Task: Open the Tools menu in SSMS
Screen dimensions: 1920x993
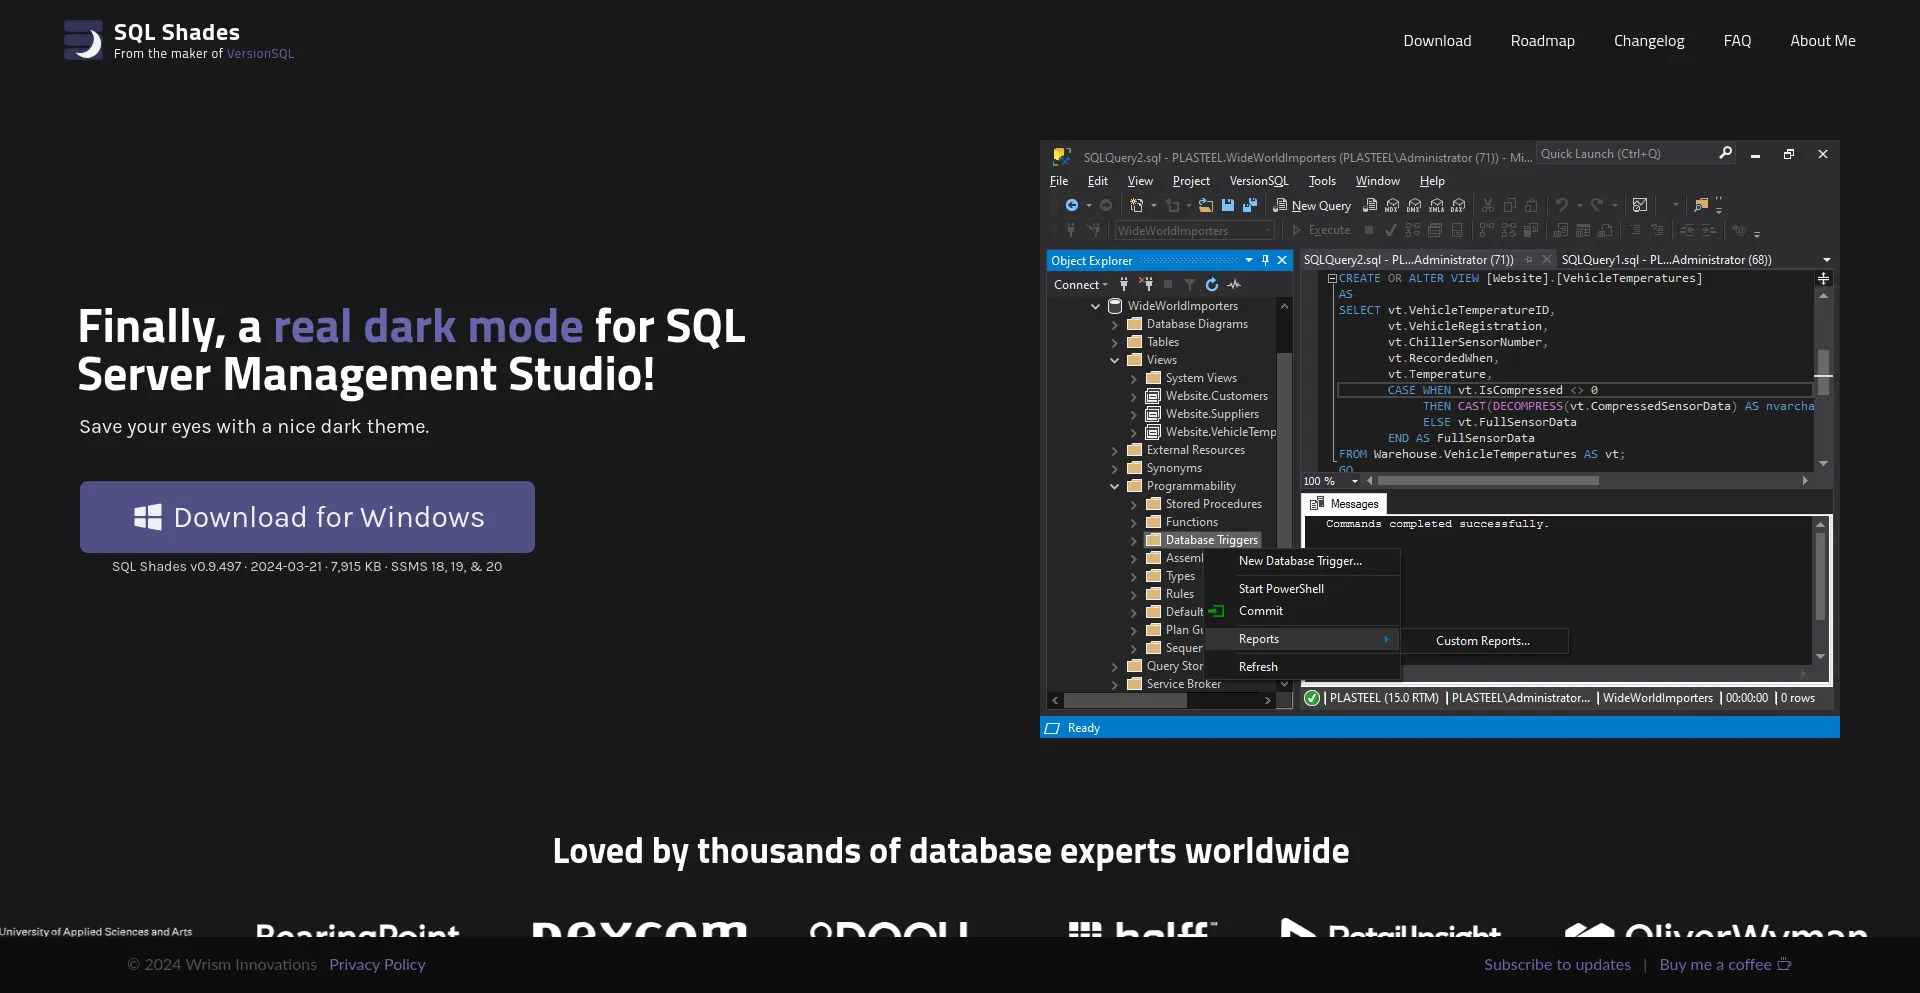Action: [1322, 181]
